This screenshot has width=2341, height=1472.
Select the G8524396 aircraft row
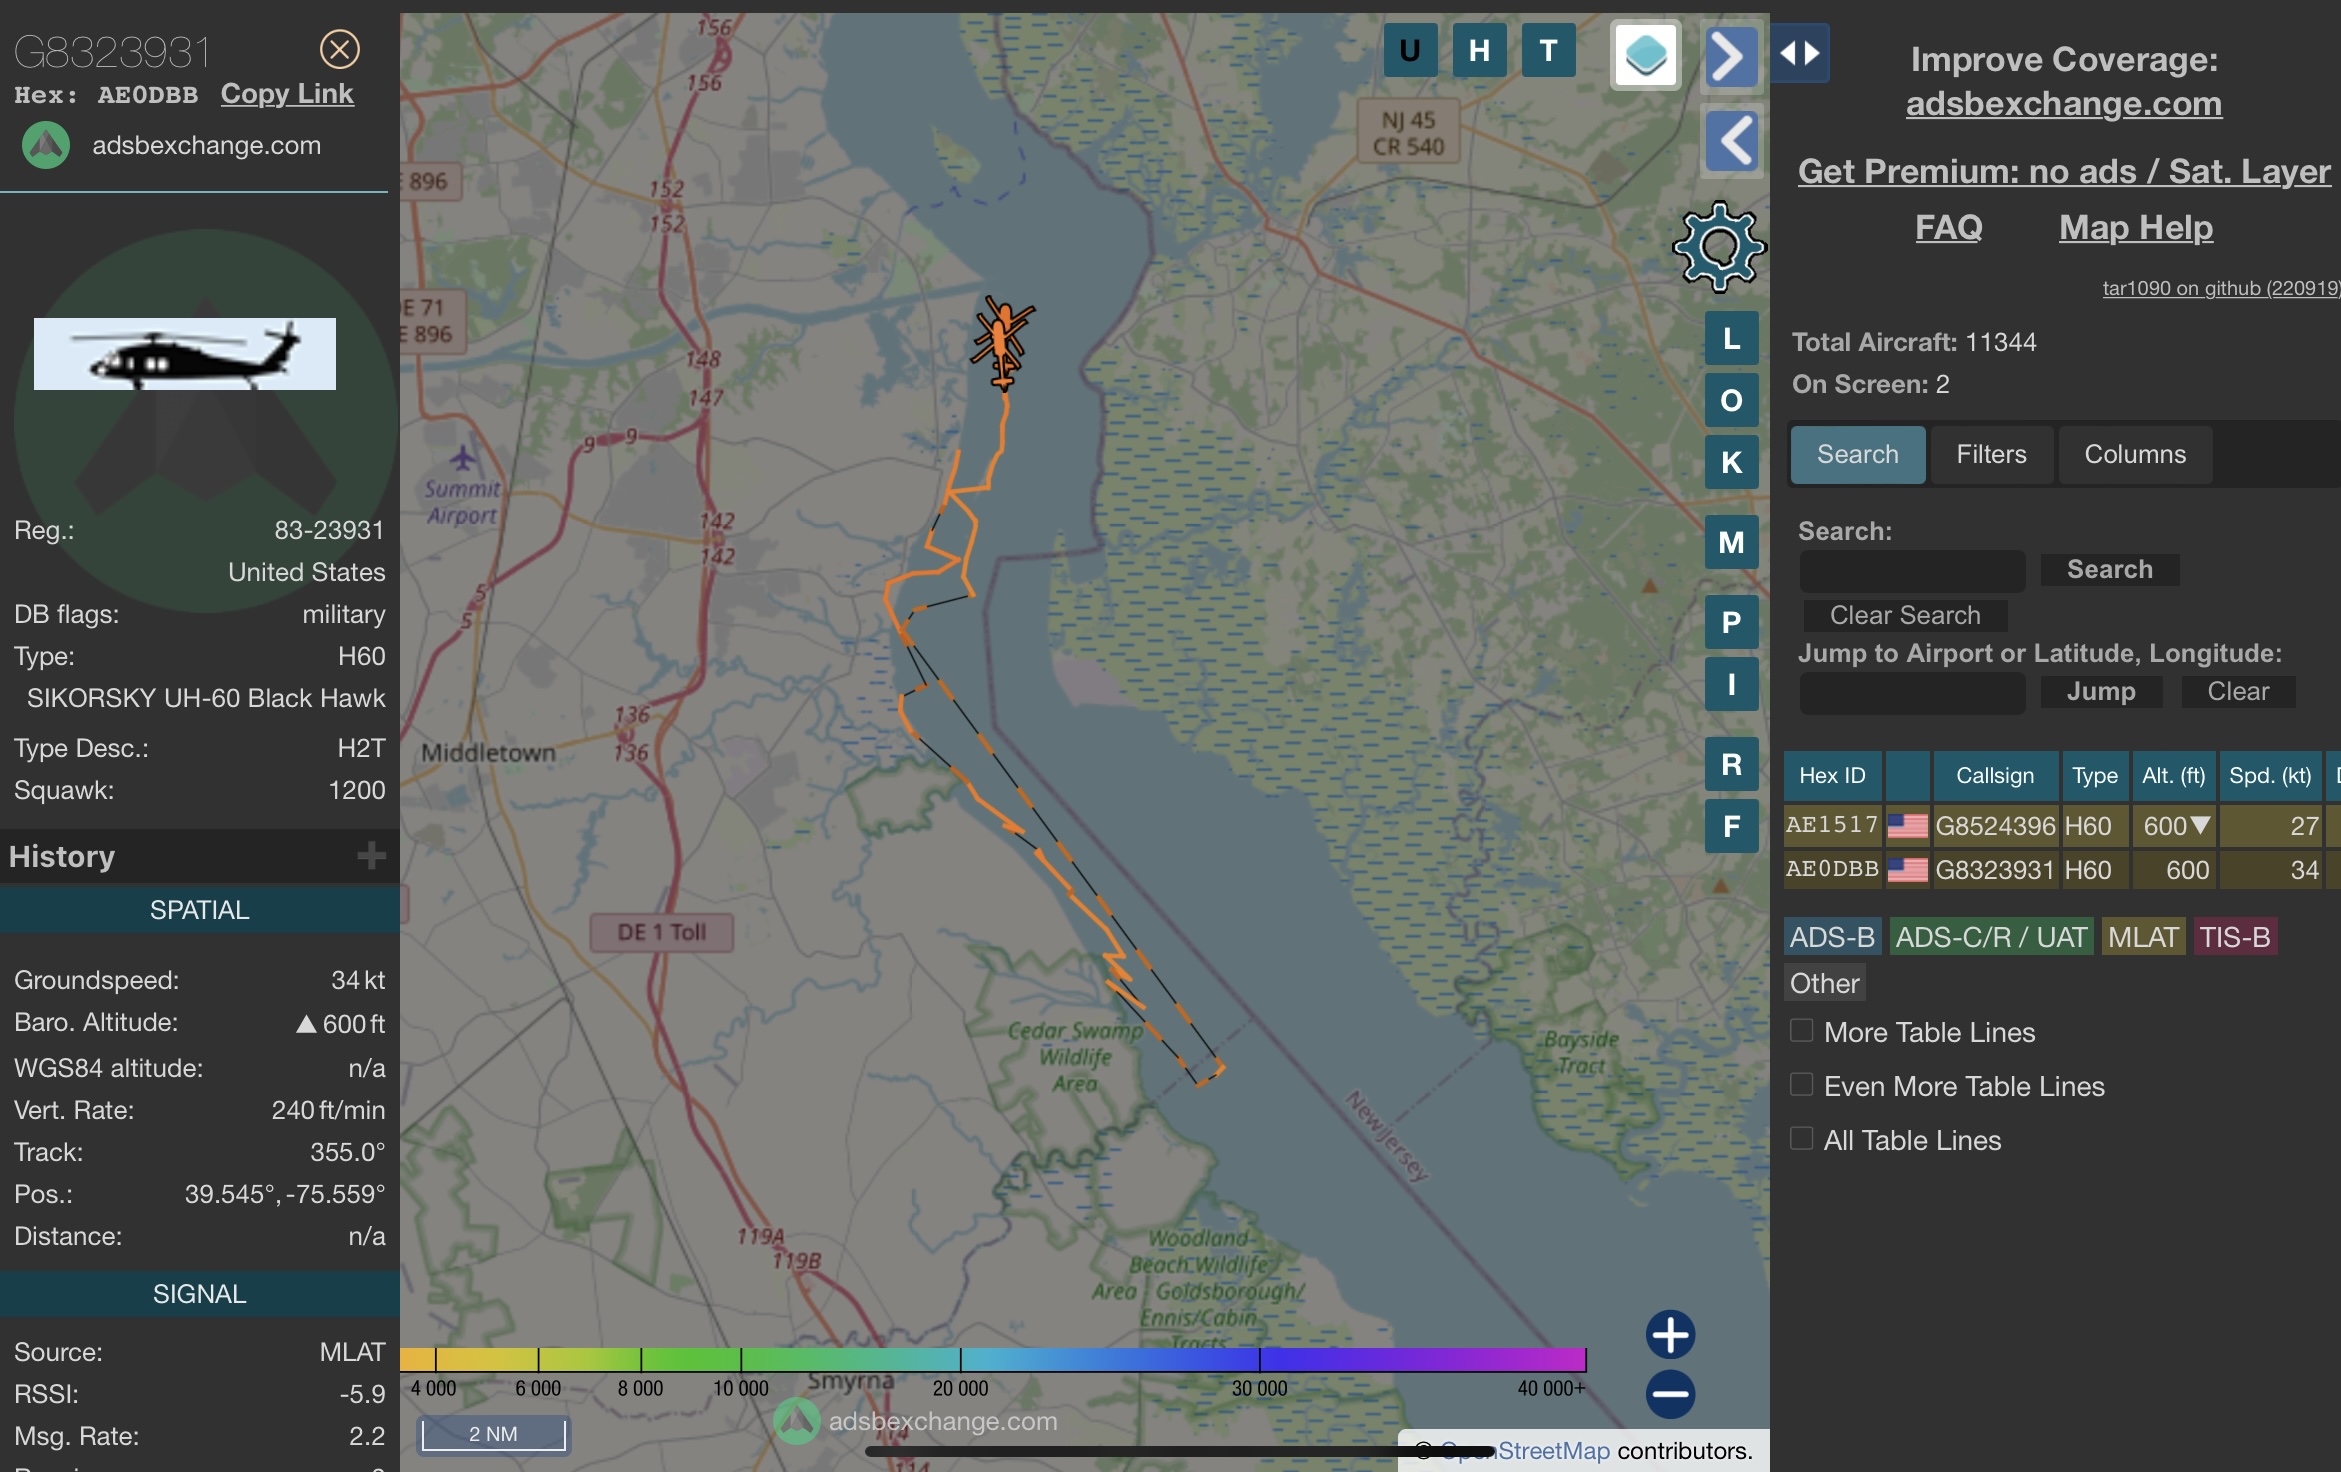(2062, 826)
